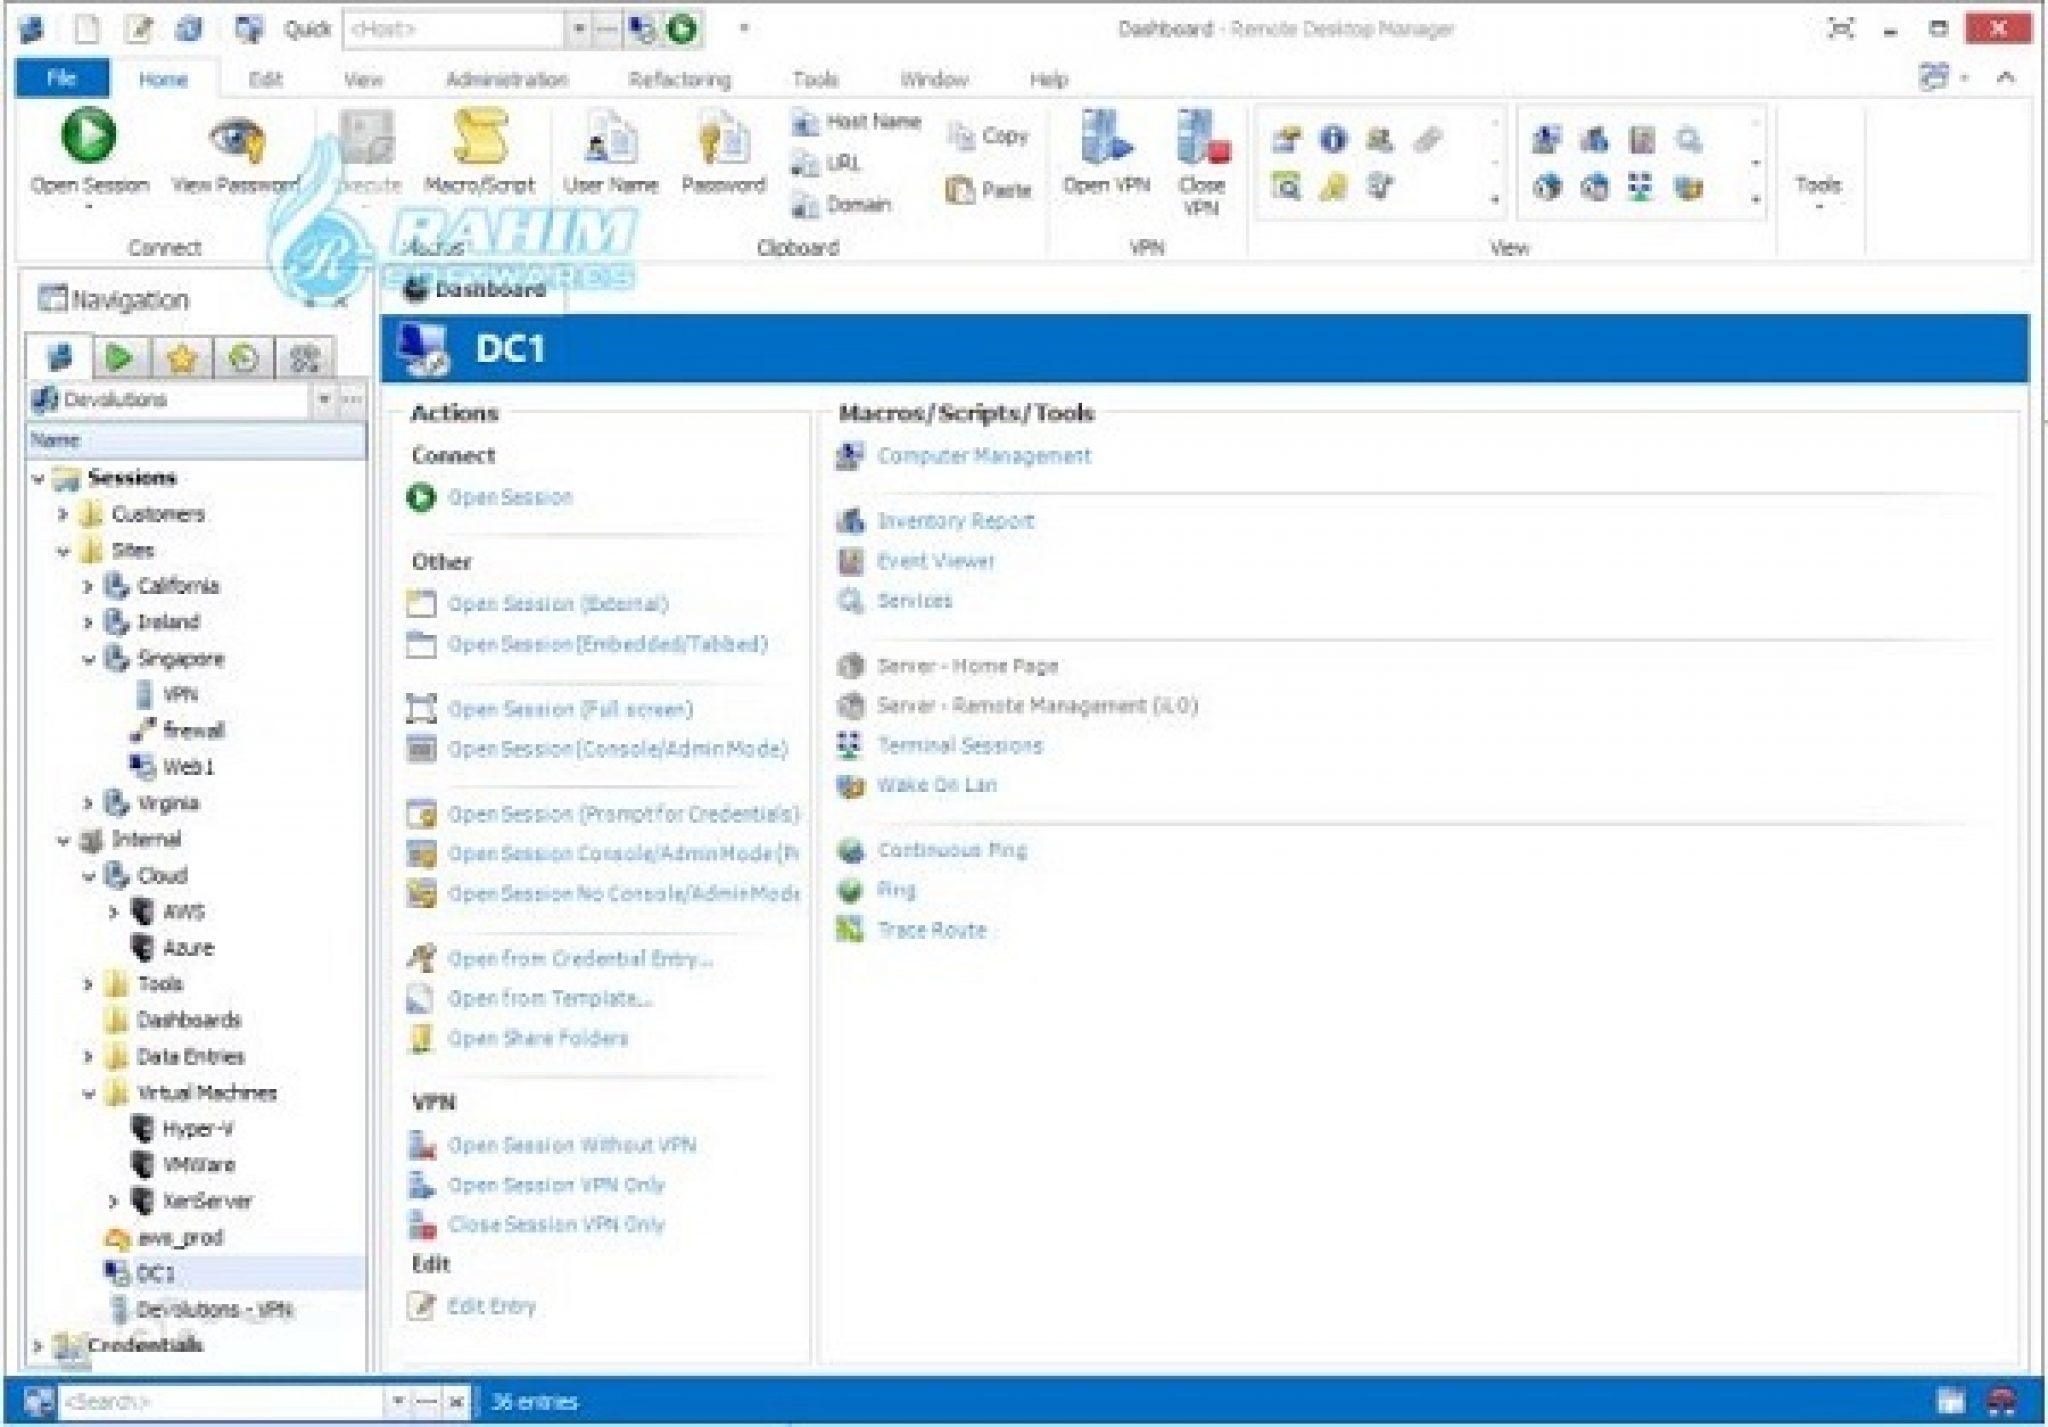
Task: Click the green Open Session ribbon icon
Action: (x=88, y=137)
